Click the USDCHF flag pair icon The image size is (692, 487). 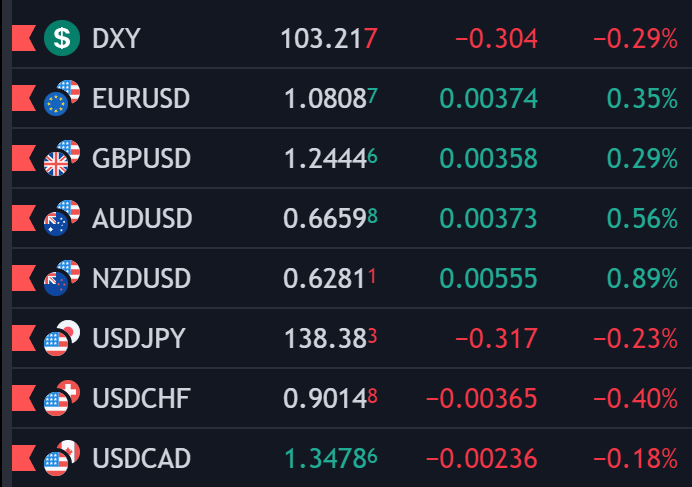(x=61, y=398)
